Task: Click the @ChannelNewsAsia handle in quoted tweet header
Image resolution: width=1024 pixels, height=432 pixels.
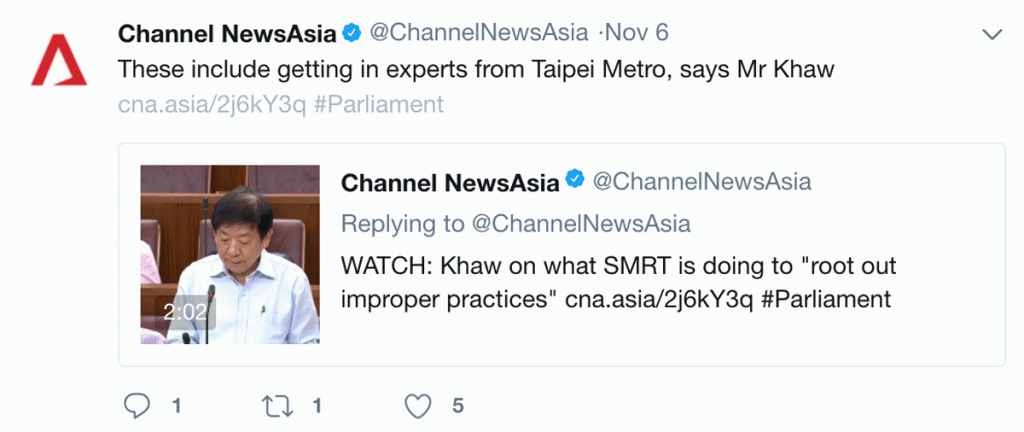Action: [x=702, y=182]
